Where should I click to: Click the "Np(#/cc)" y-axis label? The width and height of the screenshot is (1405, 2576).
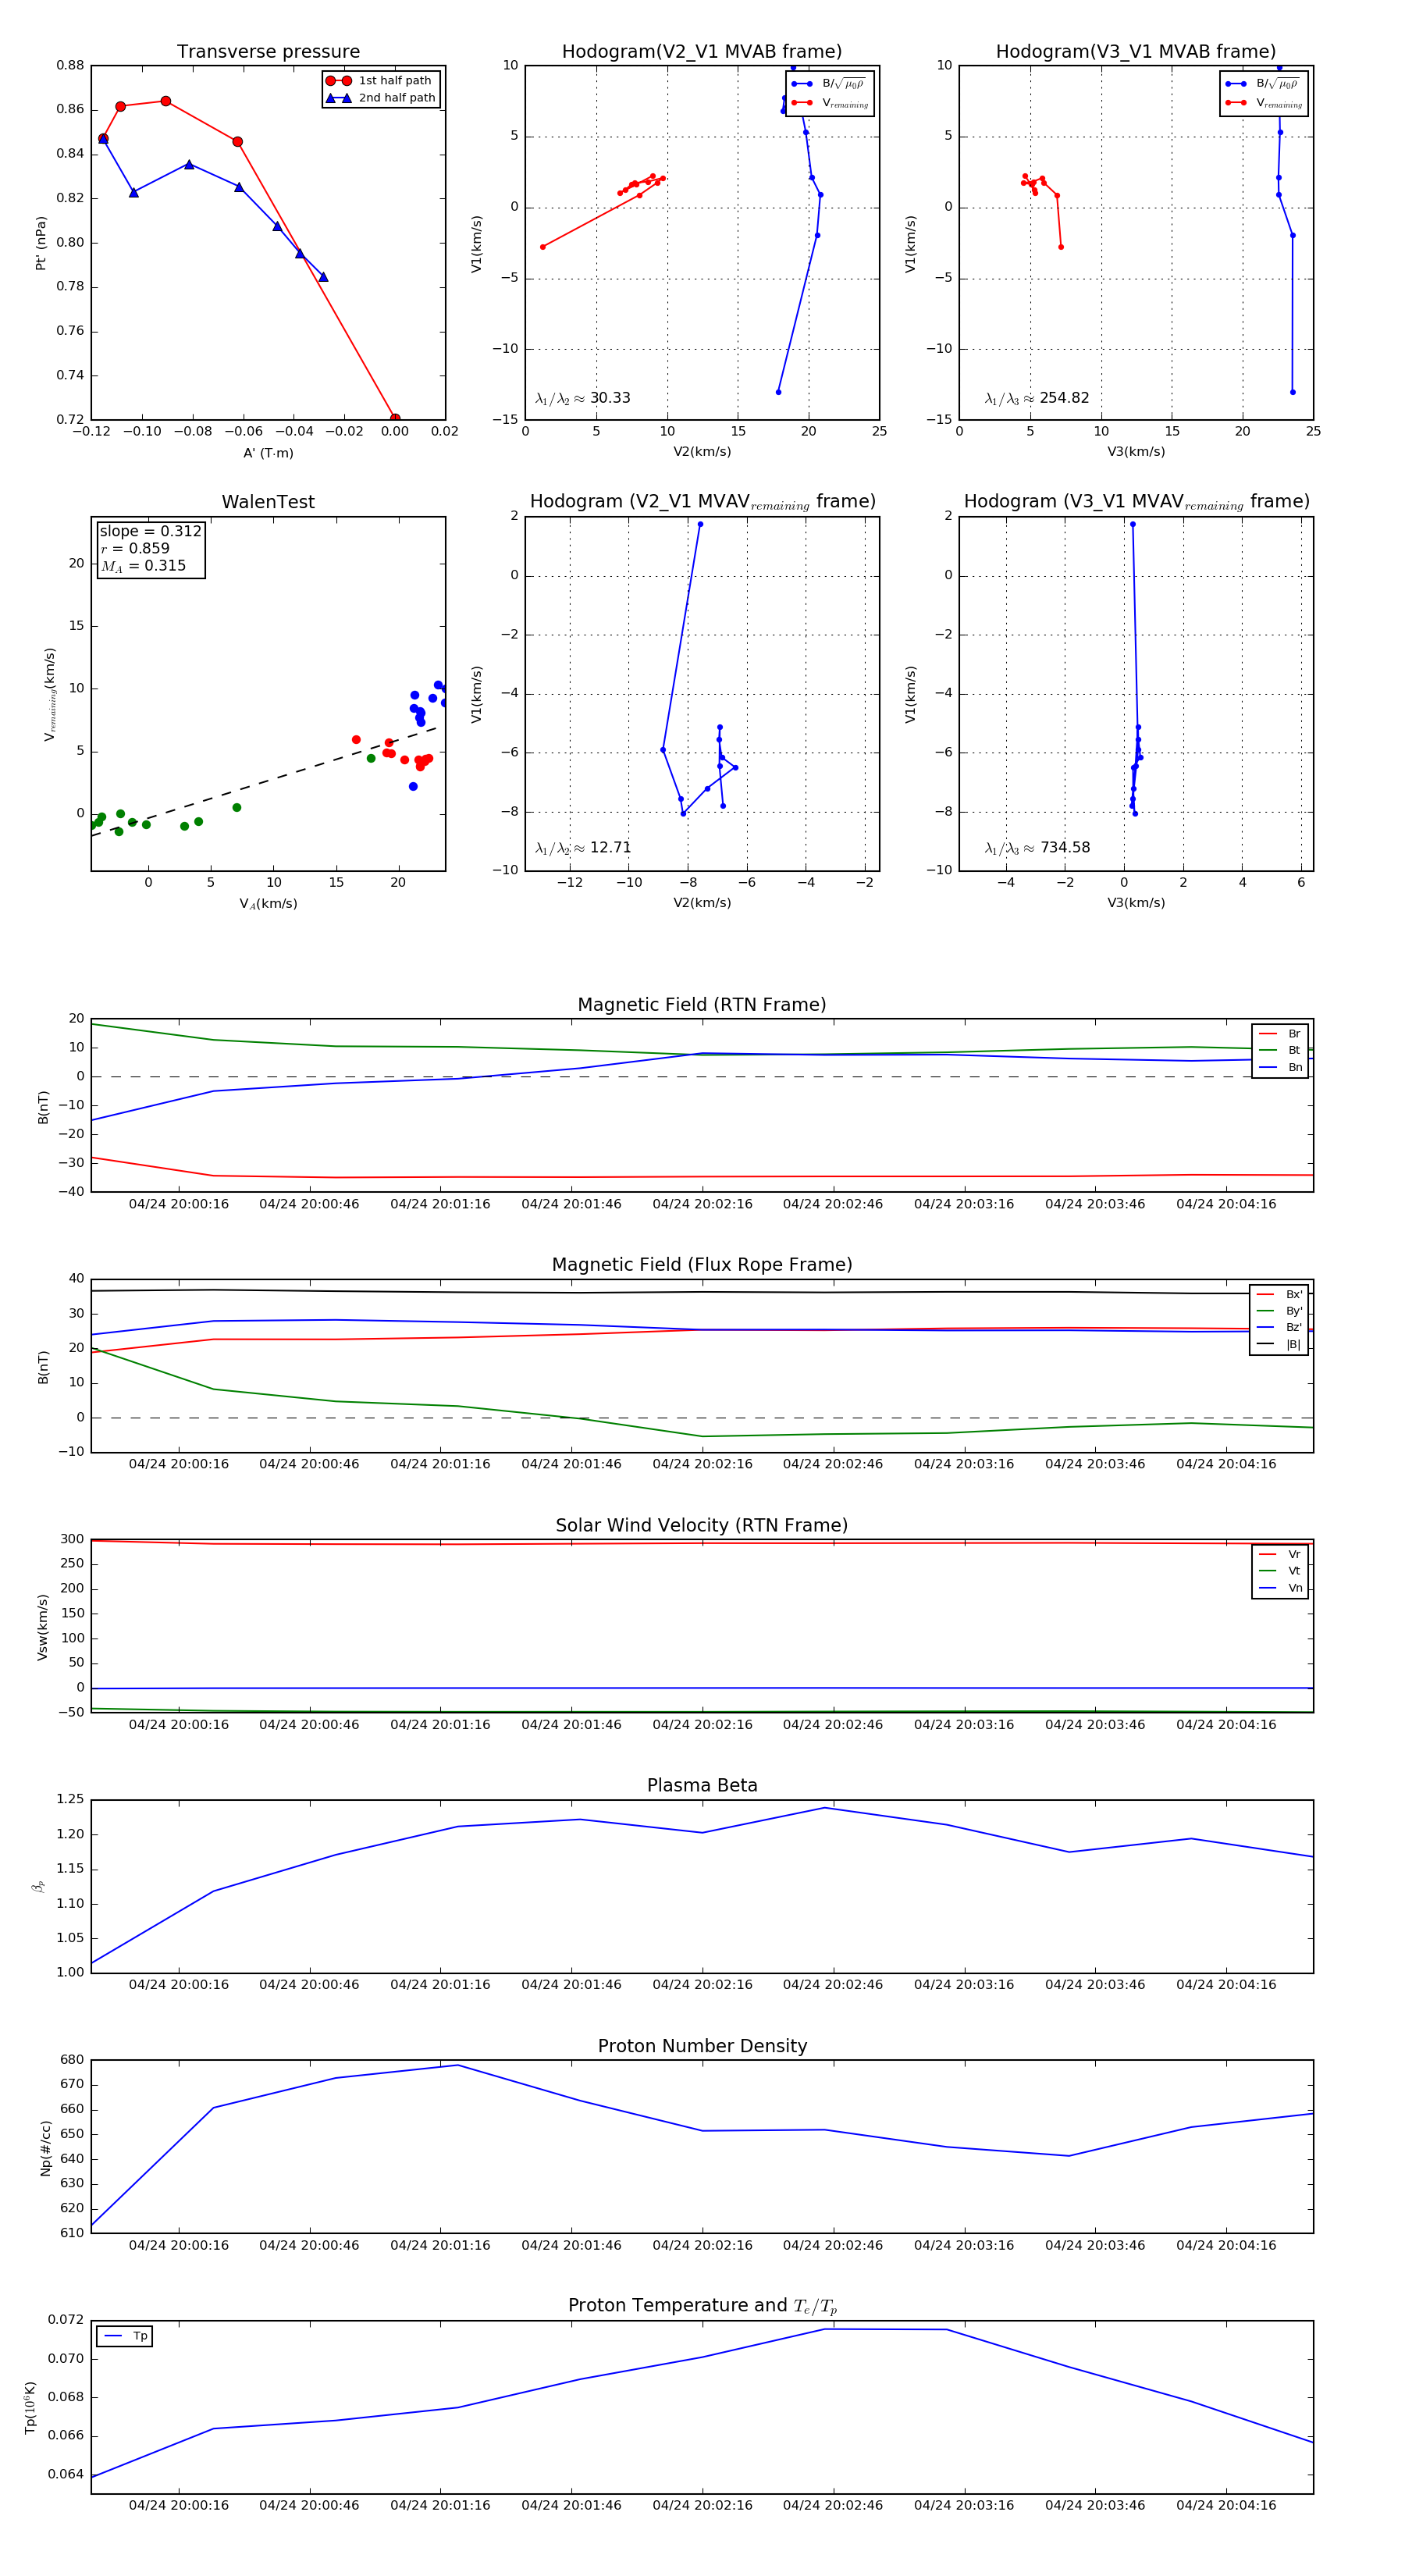[x=45, y=2148]
